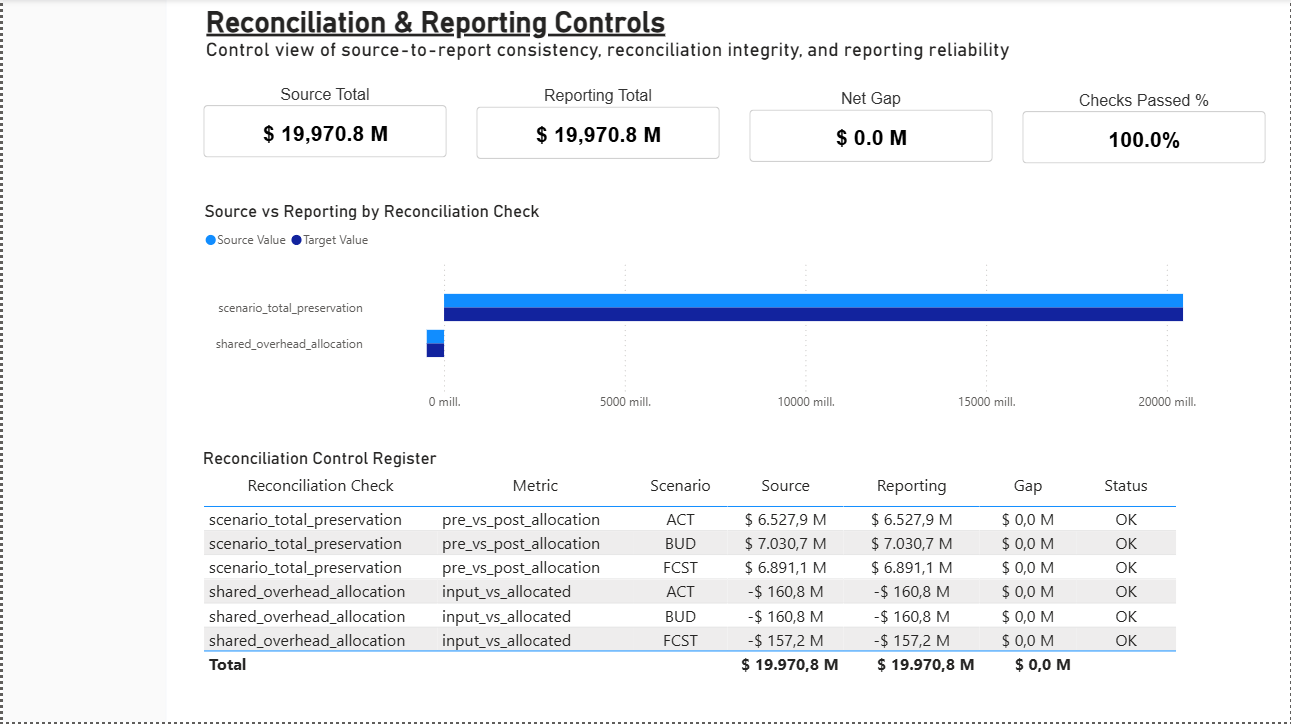Viewport: 1291px width, 724px height.
Task: Click the scenario_total_preservation axis label
Action: 289,307
